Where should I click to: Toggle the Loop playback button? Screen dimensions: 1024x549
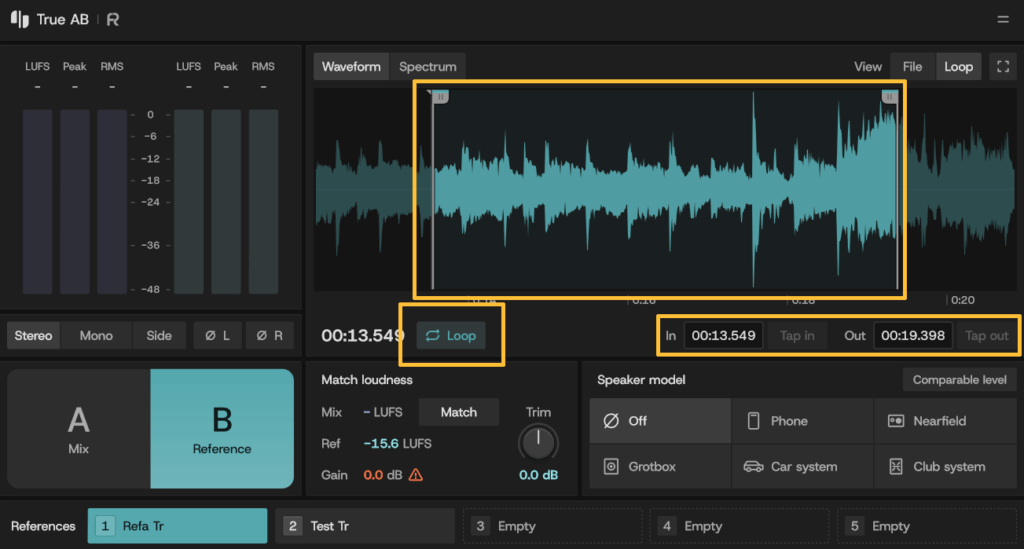coord(451,336)
